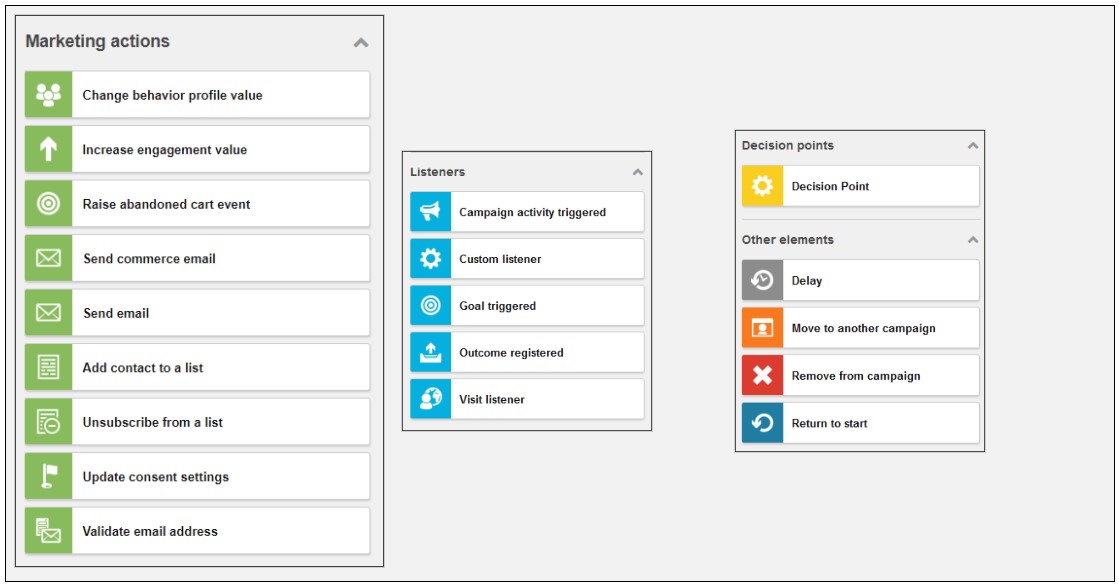The image size is (1119, 585).
Task: Click the red Remove from campaign X icon
Action: (762, 375)
